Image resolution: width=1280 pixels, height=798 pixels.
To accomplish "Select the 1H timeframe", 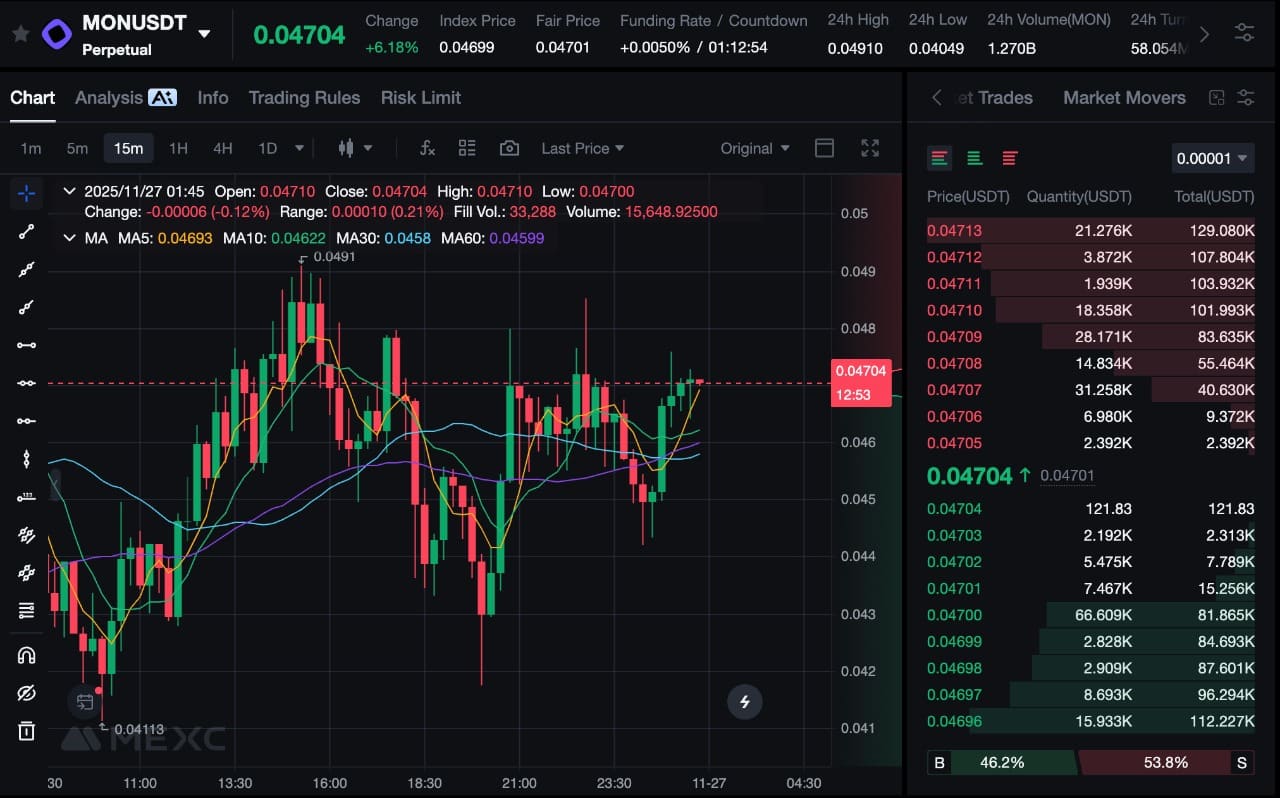I will point(178,148).
